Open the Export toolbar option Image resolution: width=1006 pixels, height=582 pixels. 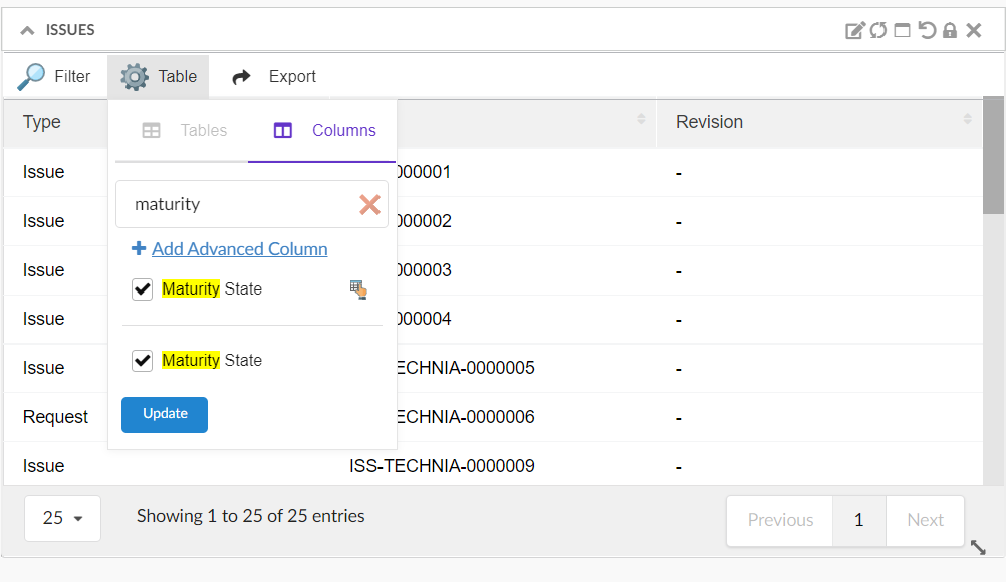pyautogui.click(x=274, y=76)
